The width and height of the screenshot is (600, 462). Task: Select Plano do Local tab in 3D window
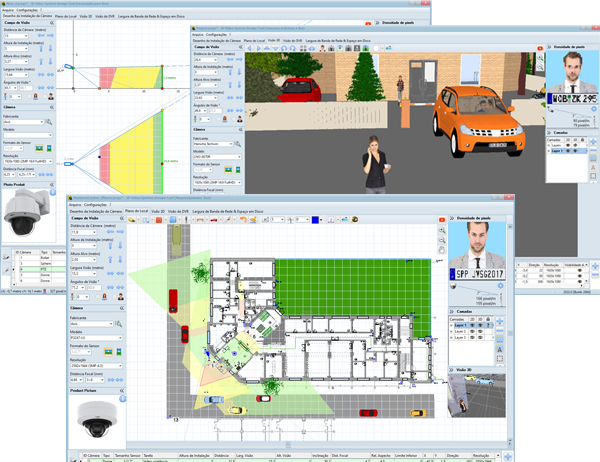click(254, 40)
